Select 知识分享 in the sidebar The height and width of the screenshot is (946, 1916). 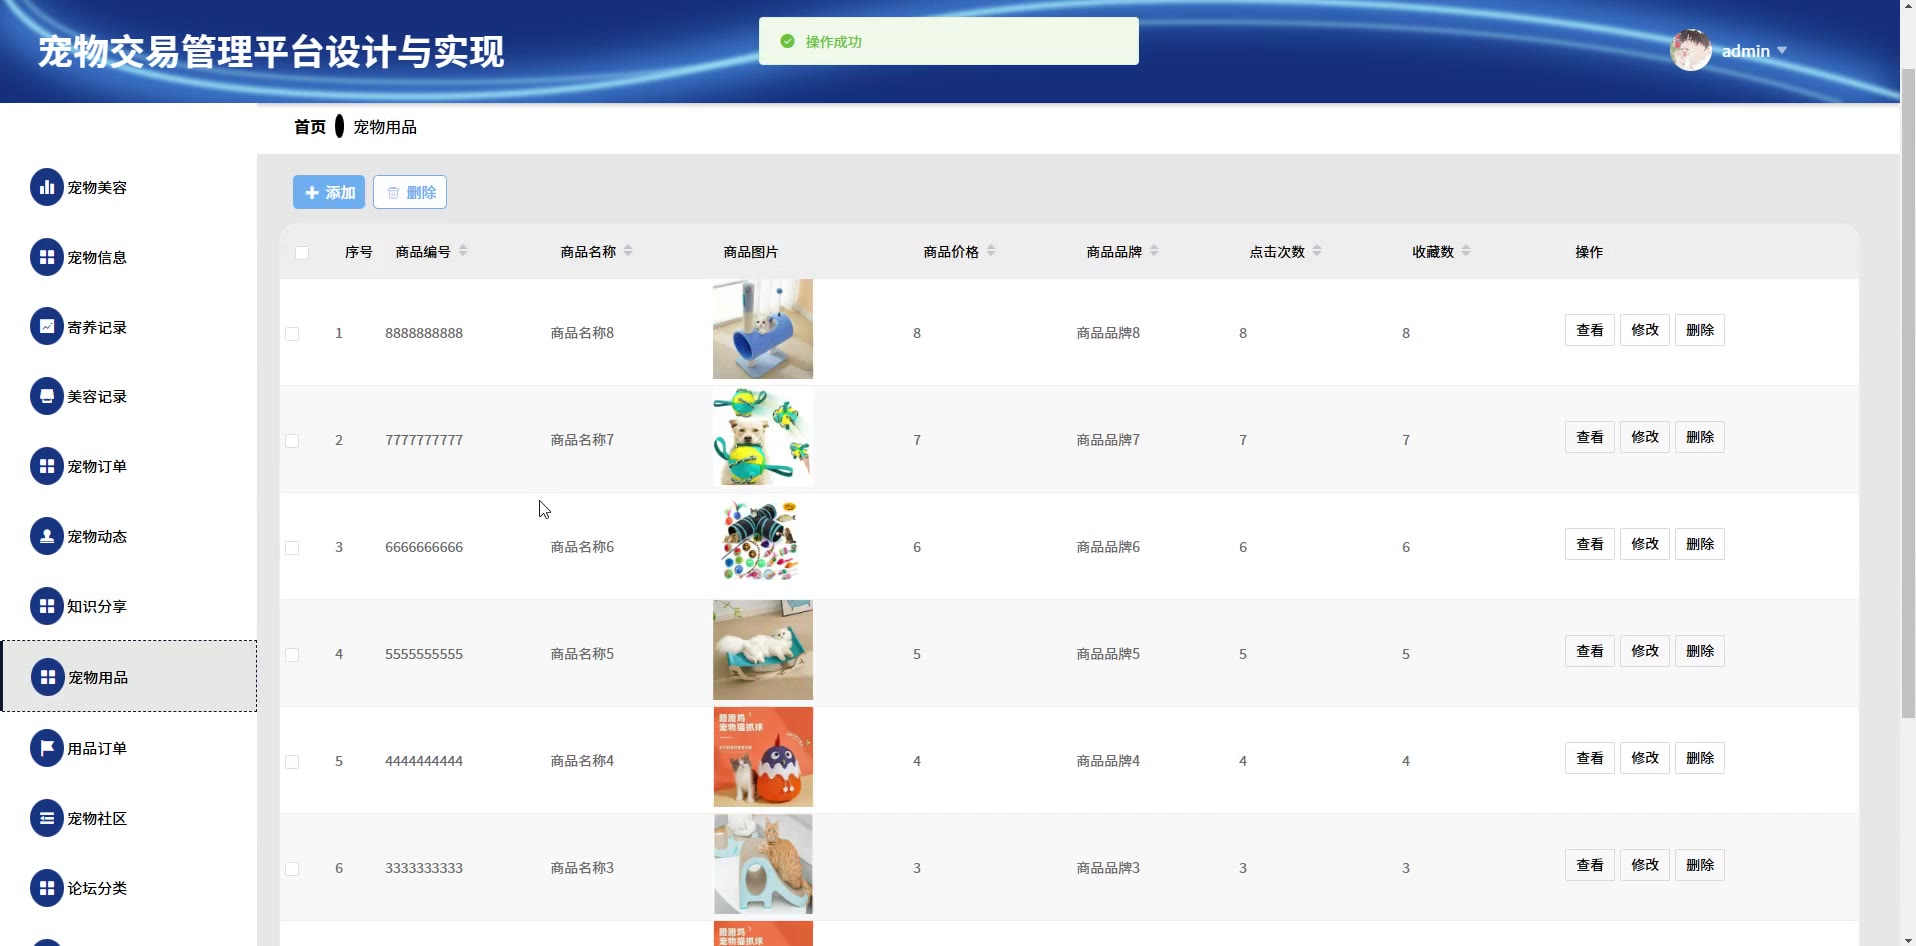(x=129, y=606)
